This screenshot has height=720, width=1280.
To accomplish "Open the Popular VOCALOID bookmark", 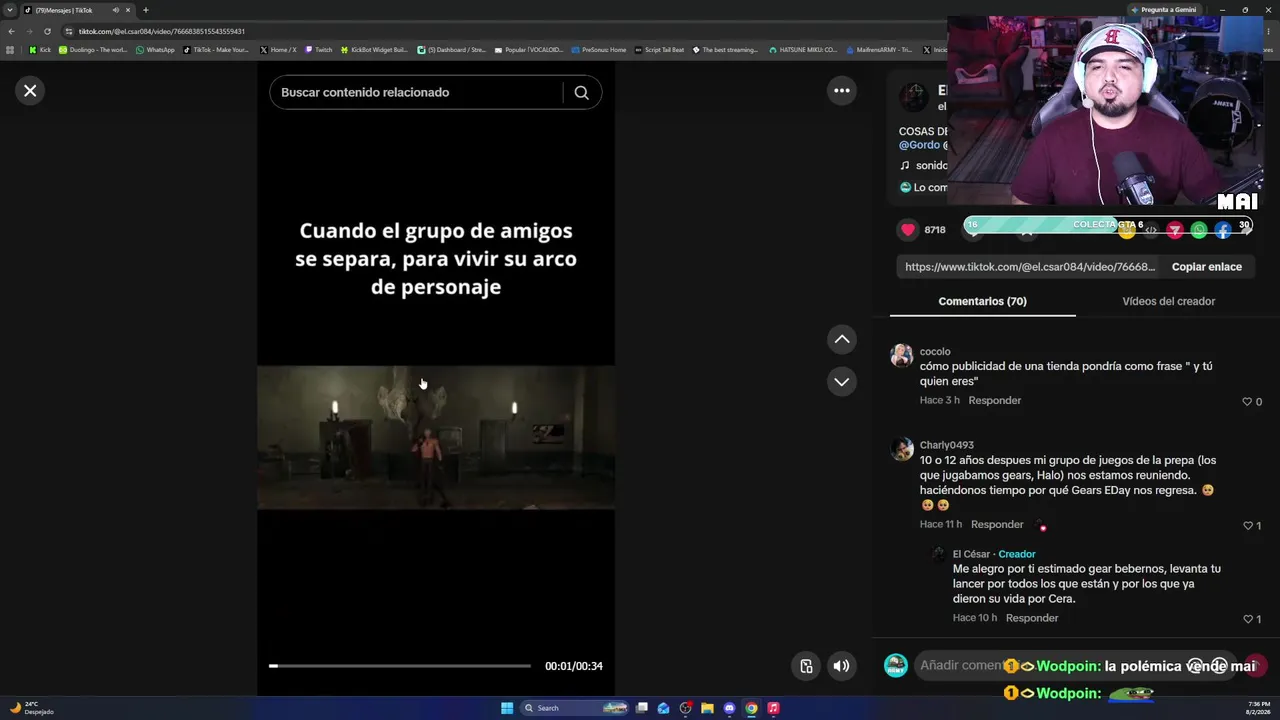I will click(529, 50).
